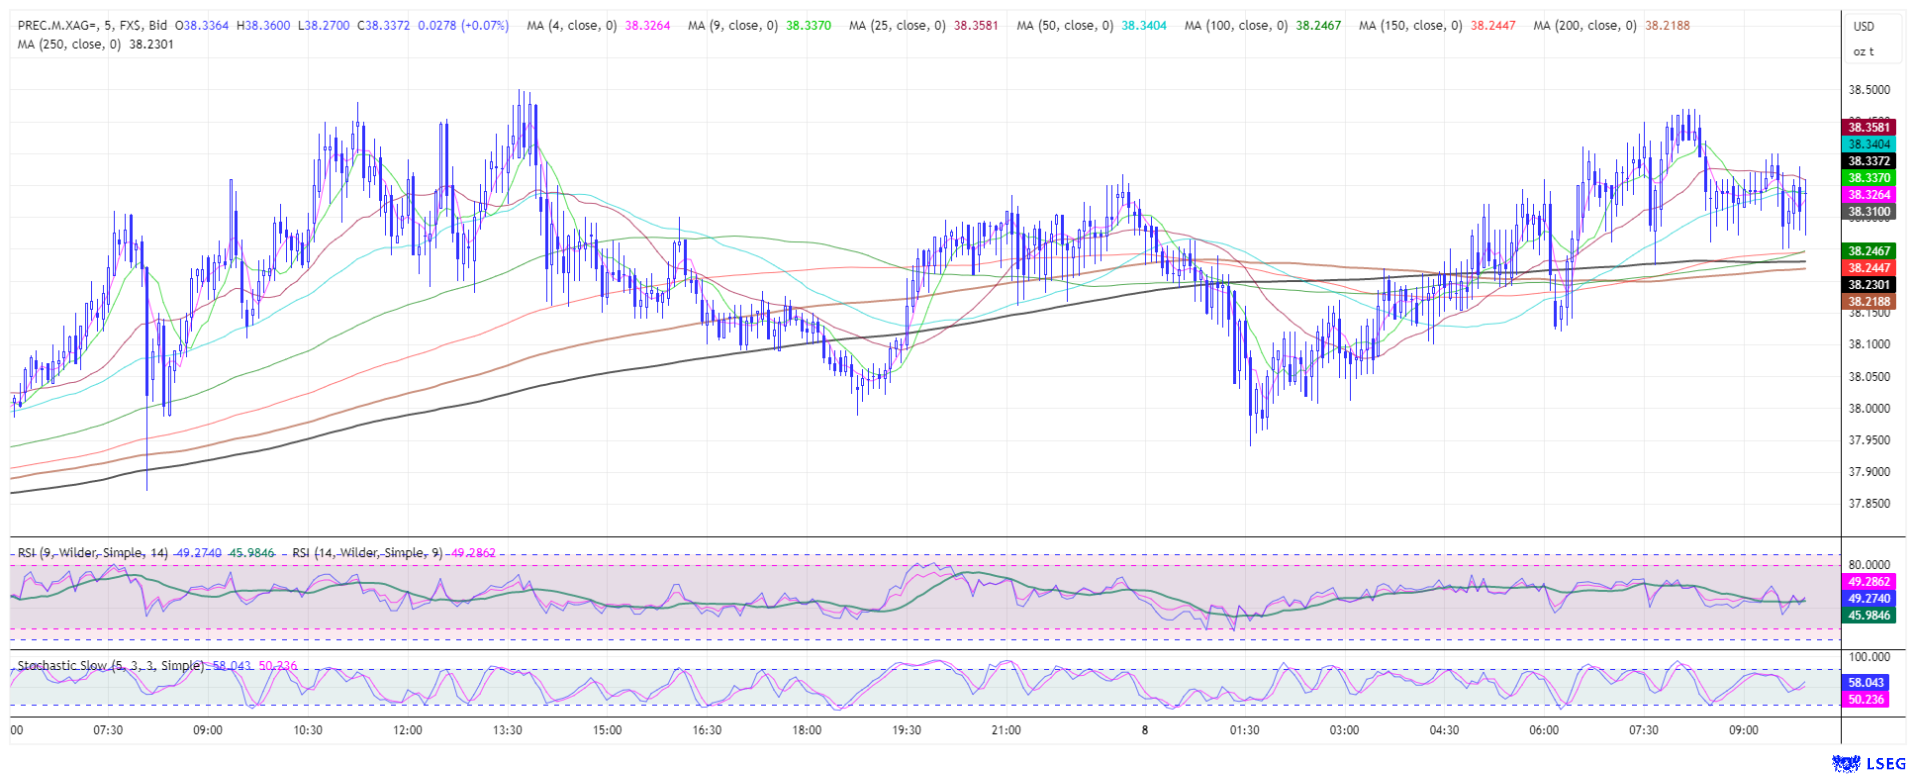
Task: Click the LSEG logo in the corner
Action: (1868, 764)
